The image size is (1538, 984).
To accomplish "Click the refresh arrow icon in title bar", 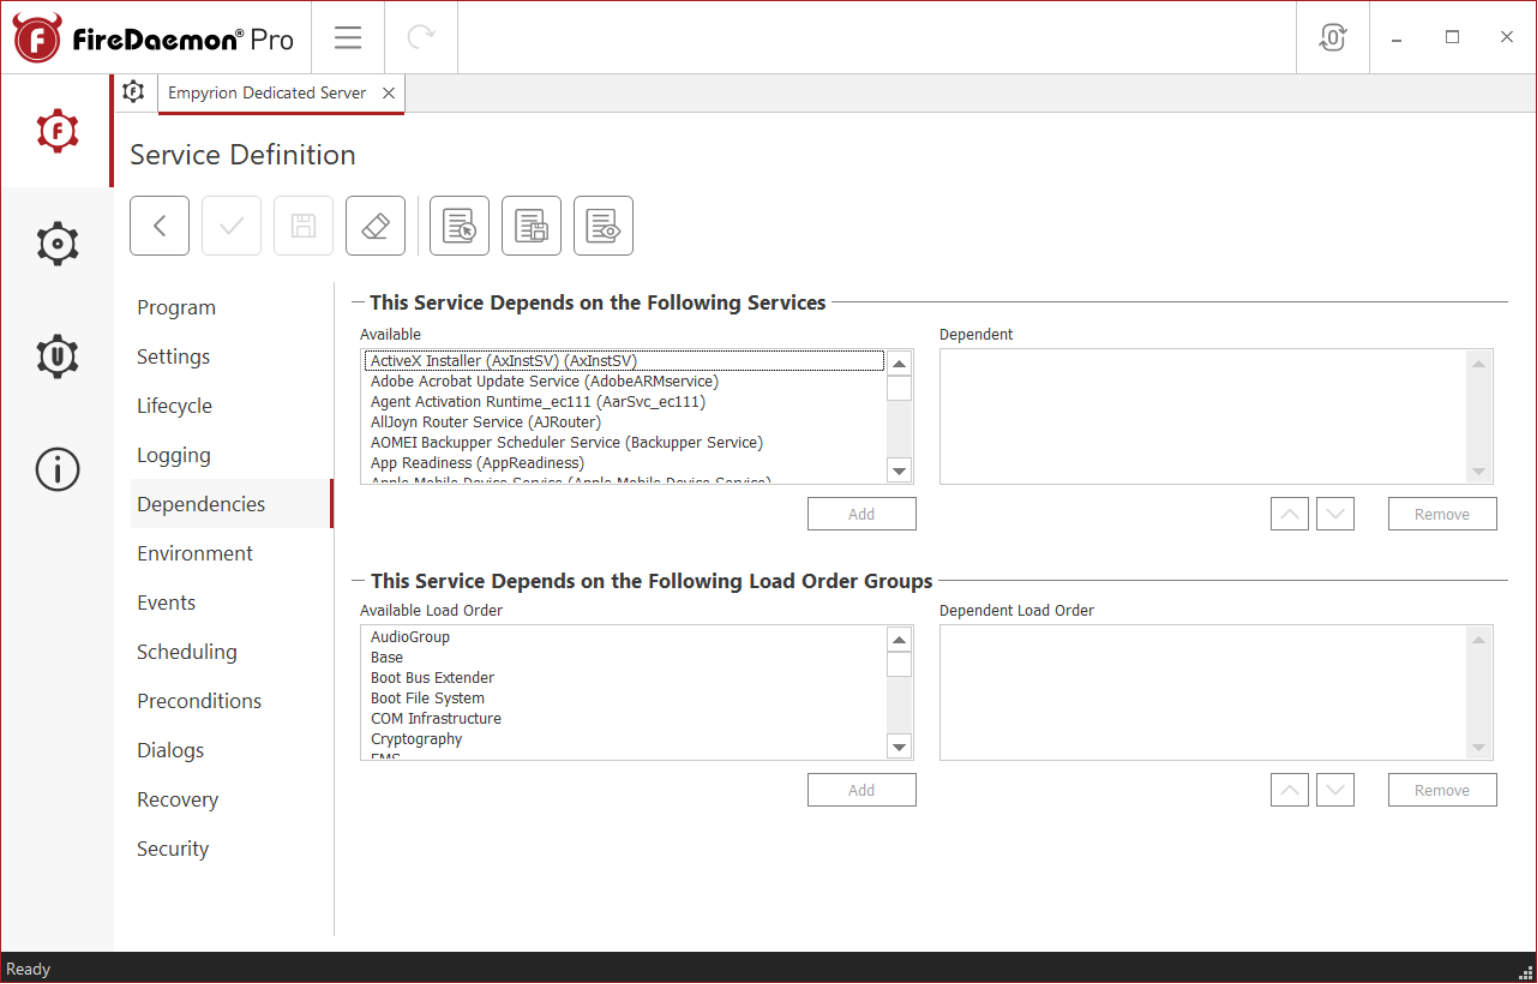I will point(421,38).
